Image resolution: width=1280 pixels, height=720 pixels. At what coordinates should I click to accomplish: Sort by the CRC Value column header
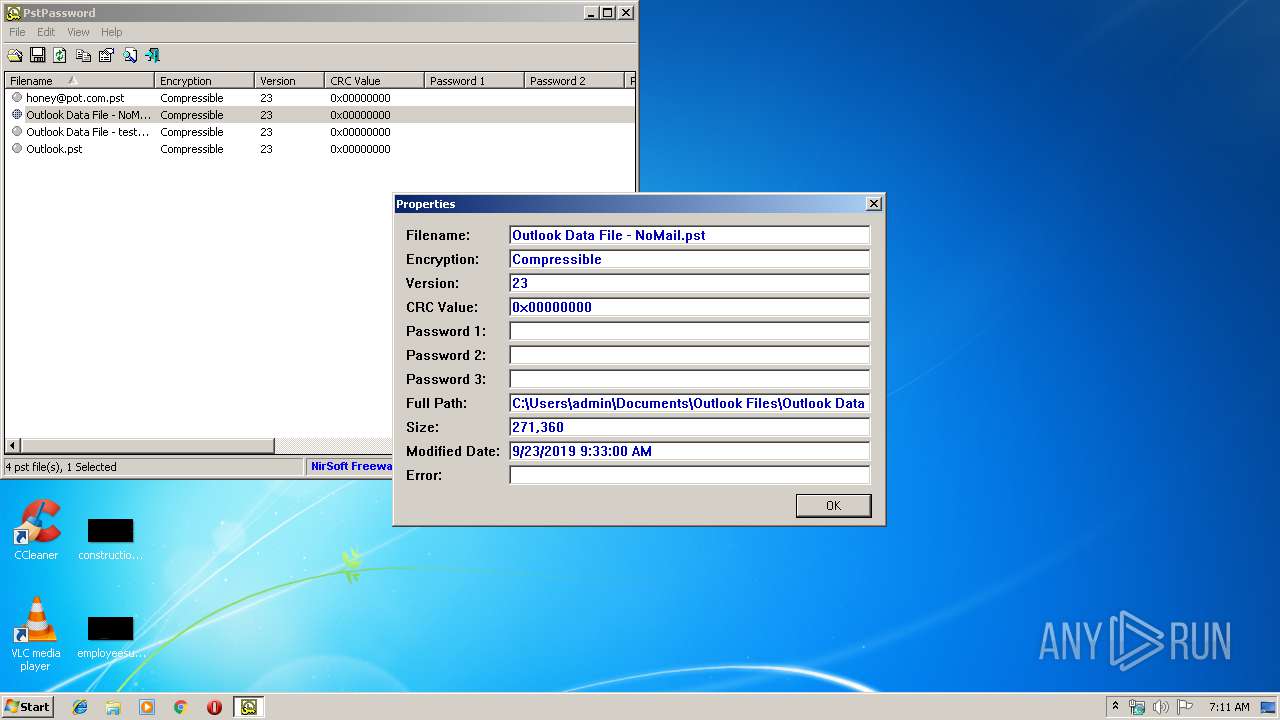click(375, 81)
